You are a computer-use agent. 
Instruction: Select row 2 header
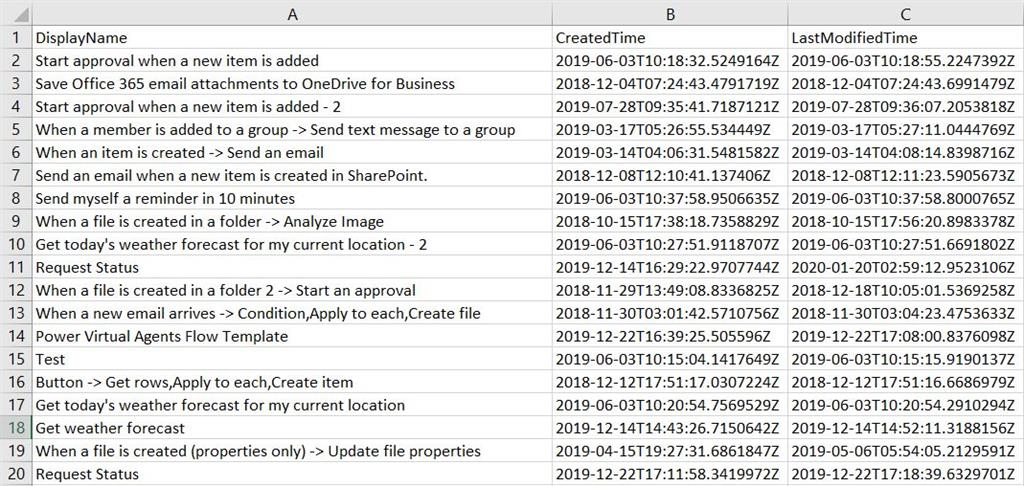coord(16,61)
